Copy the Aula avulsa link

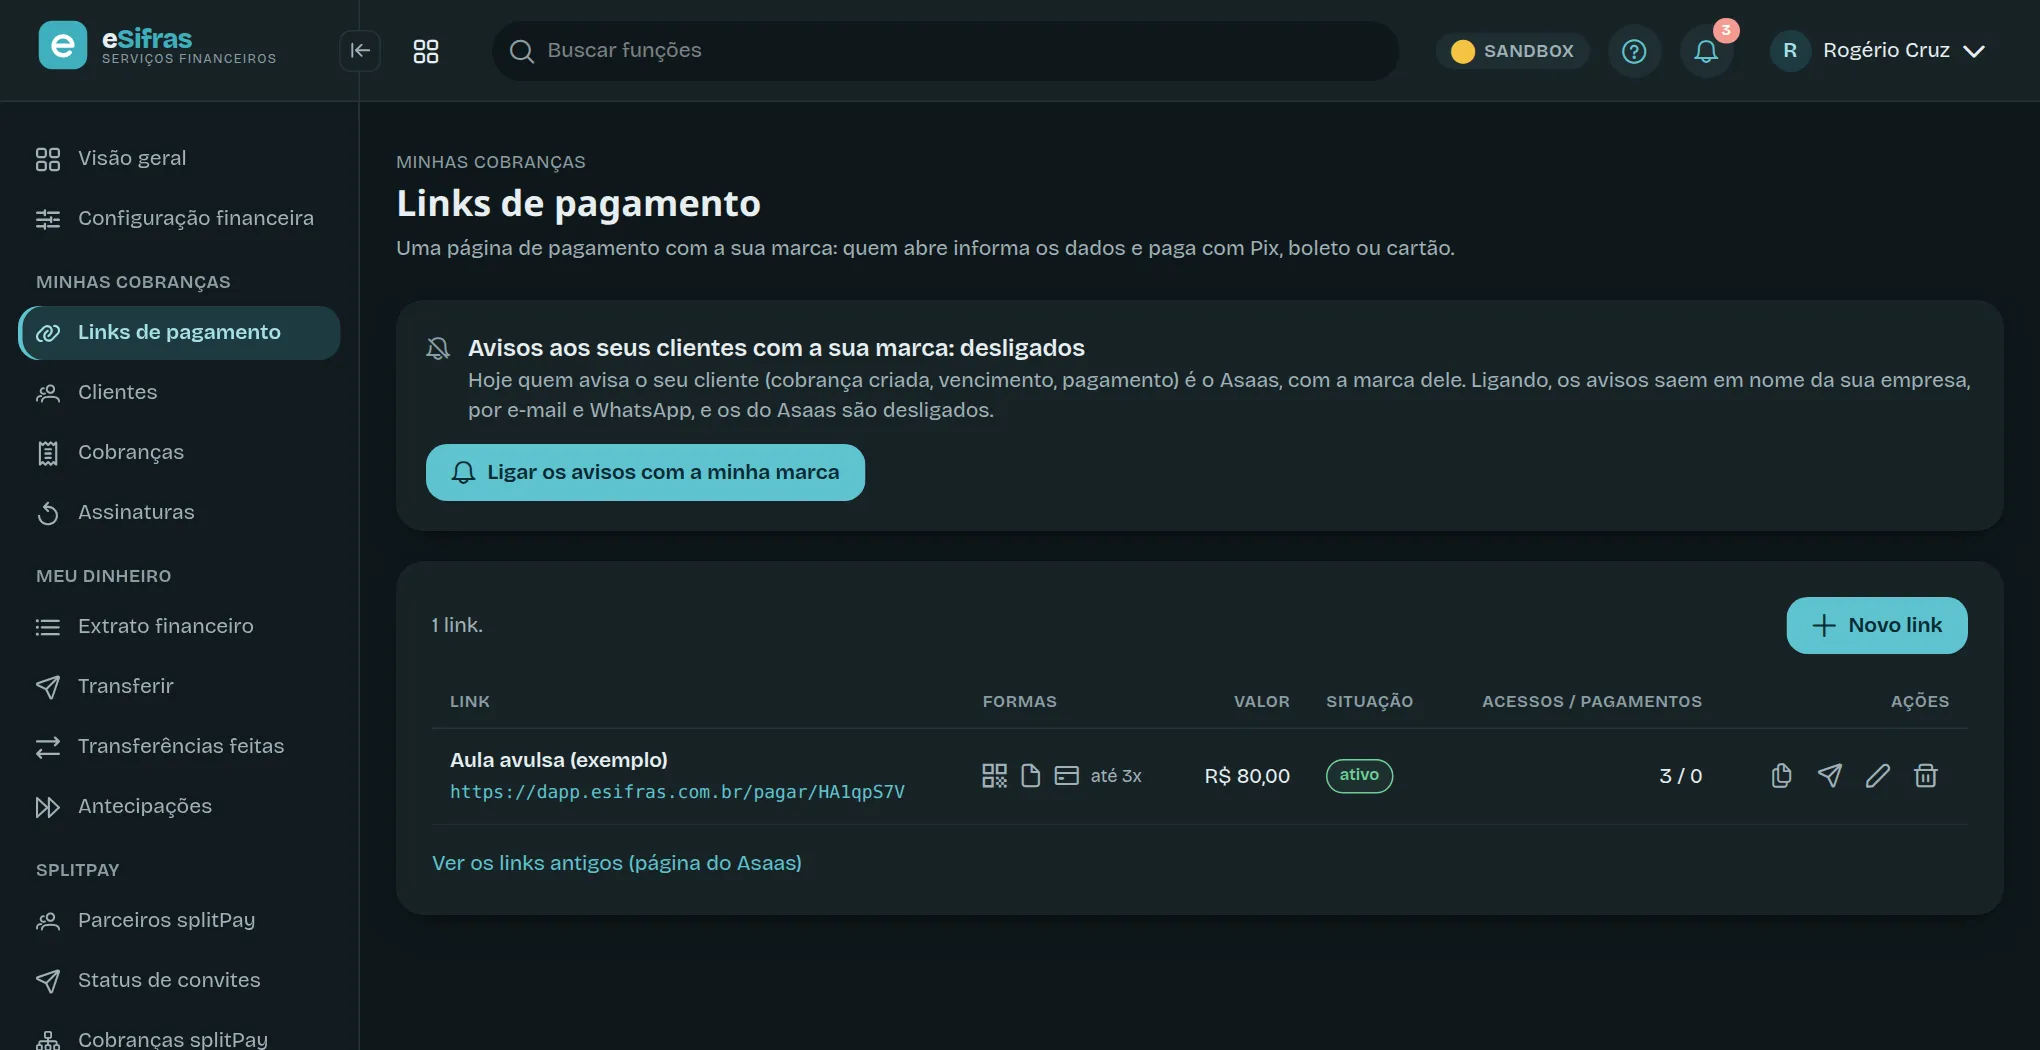pyautogui.click(x=1781, y=776)
